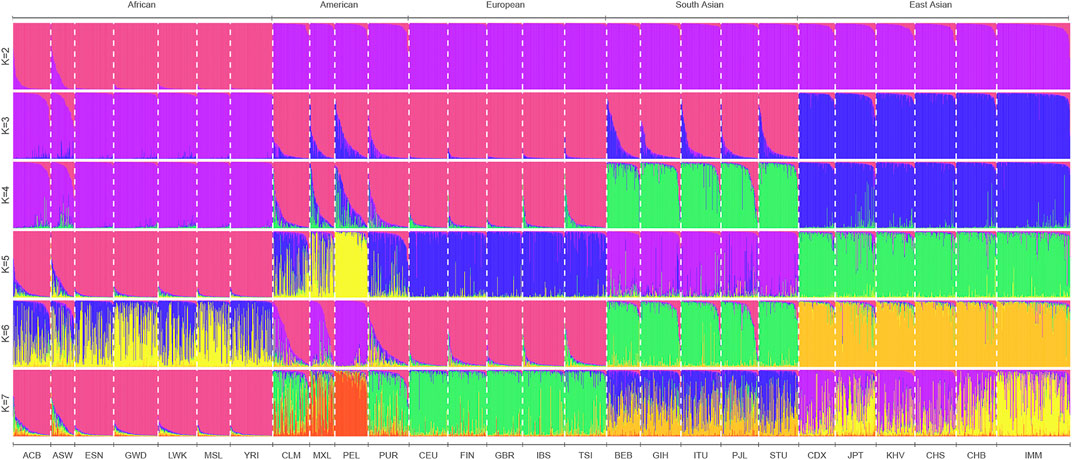1072x460 pixels.
Task: Click the South Asian group heading
Action: [701, 5]
